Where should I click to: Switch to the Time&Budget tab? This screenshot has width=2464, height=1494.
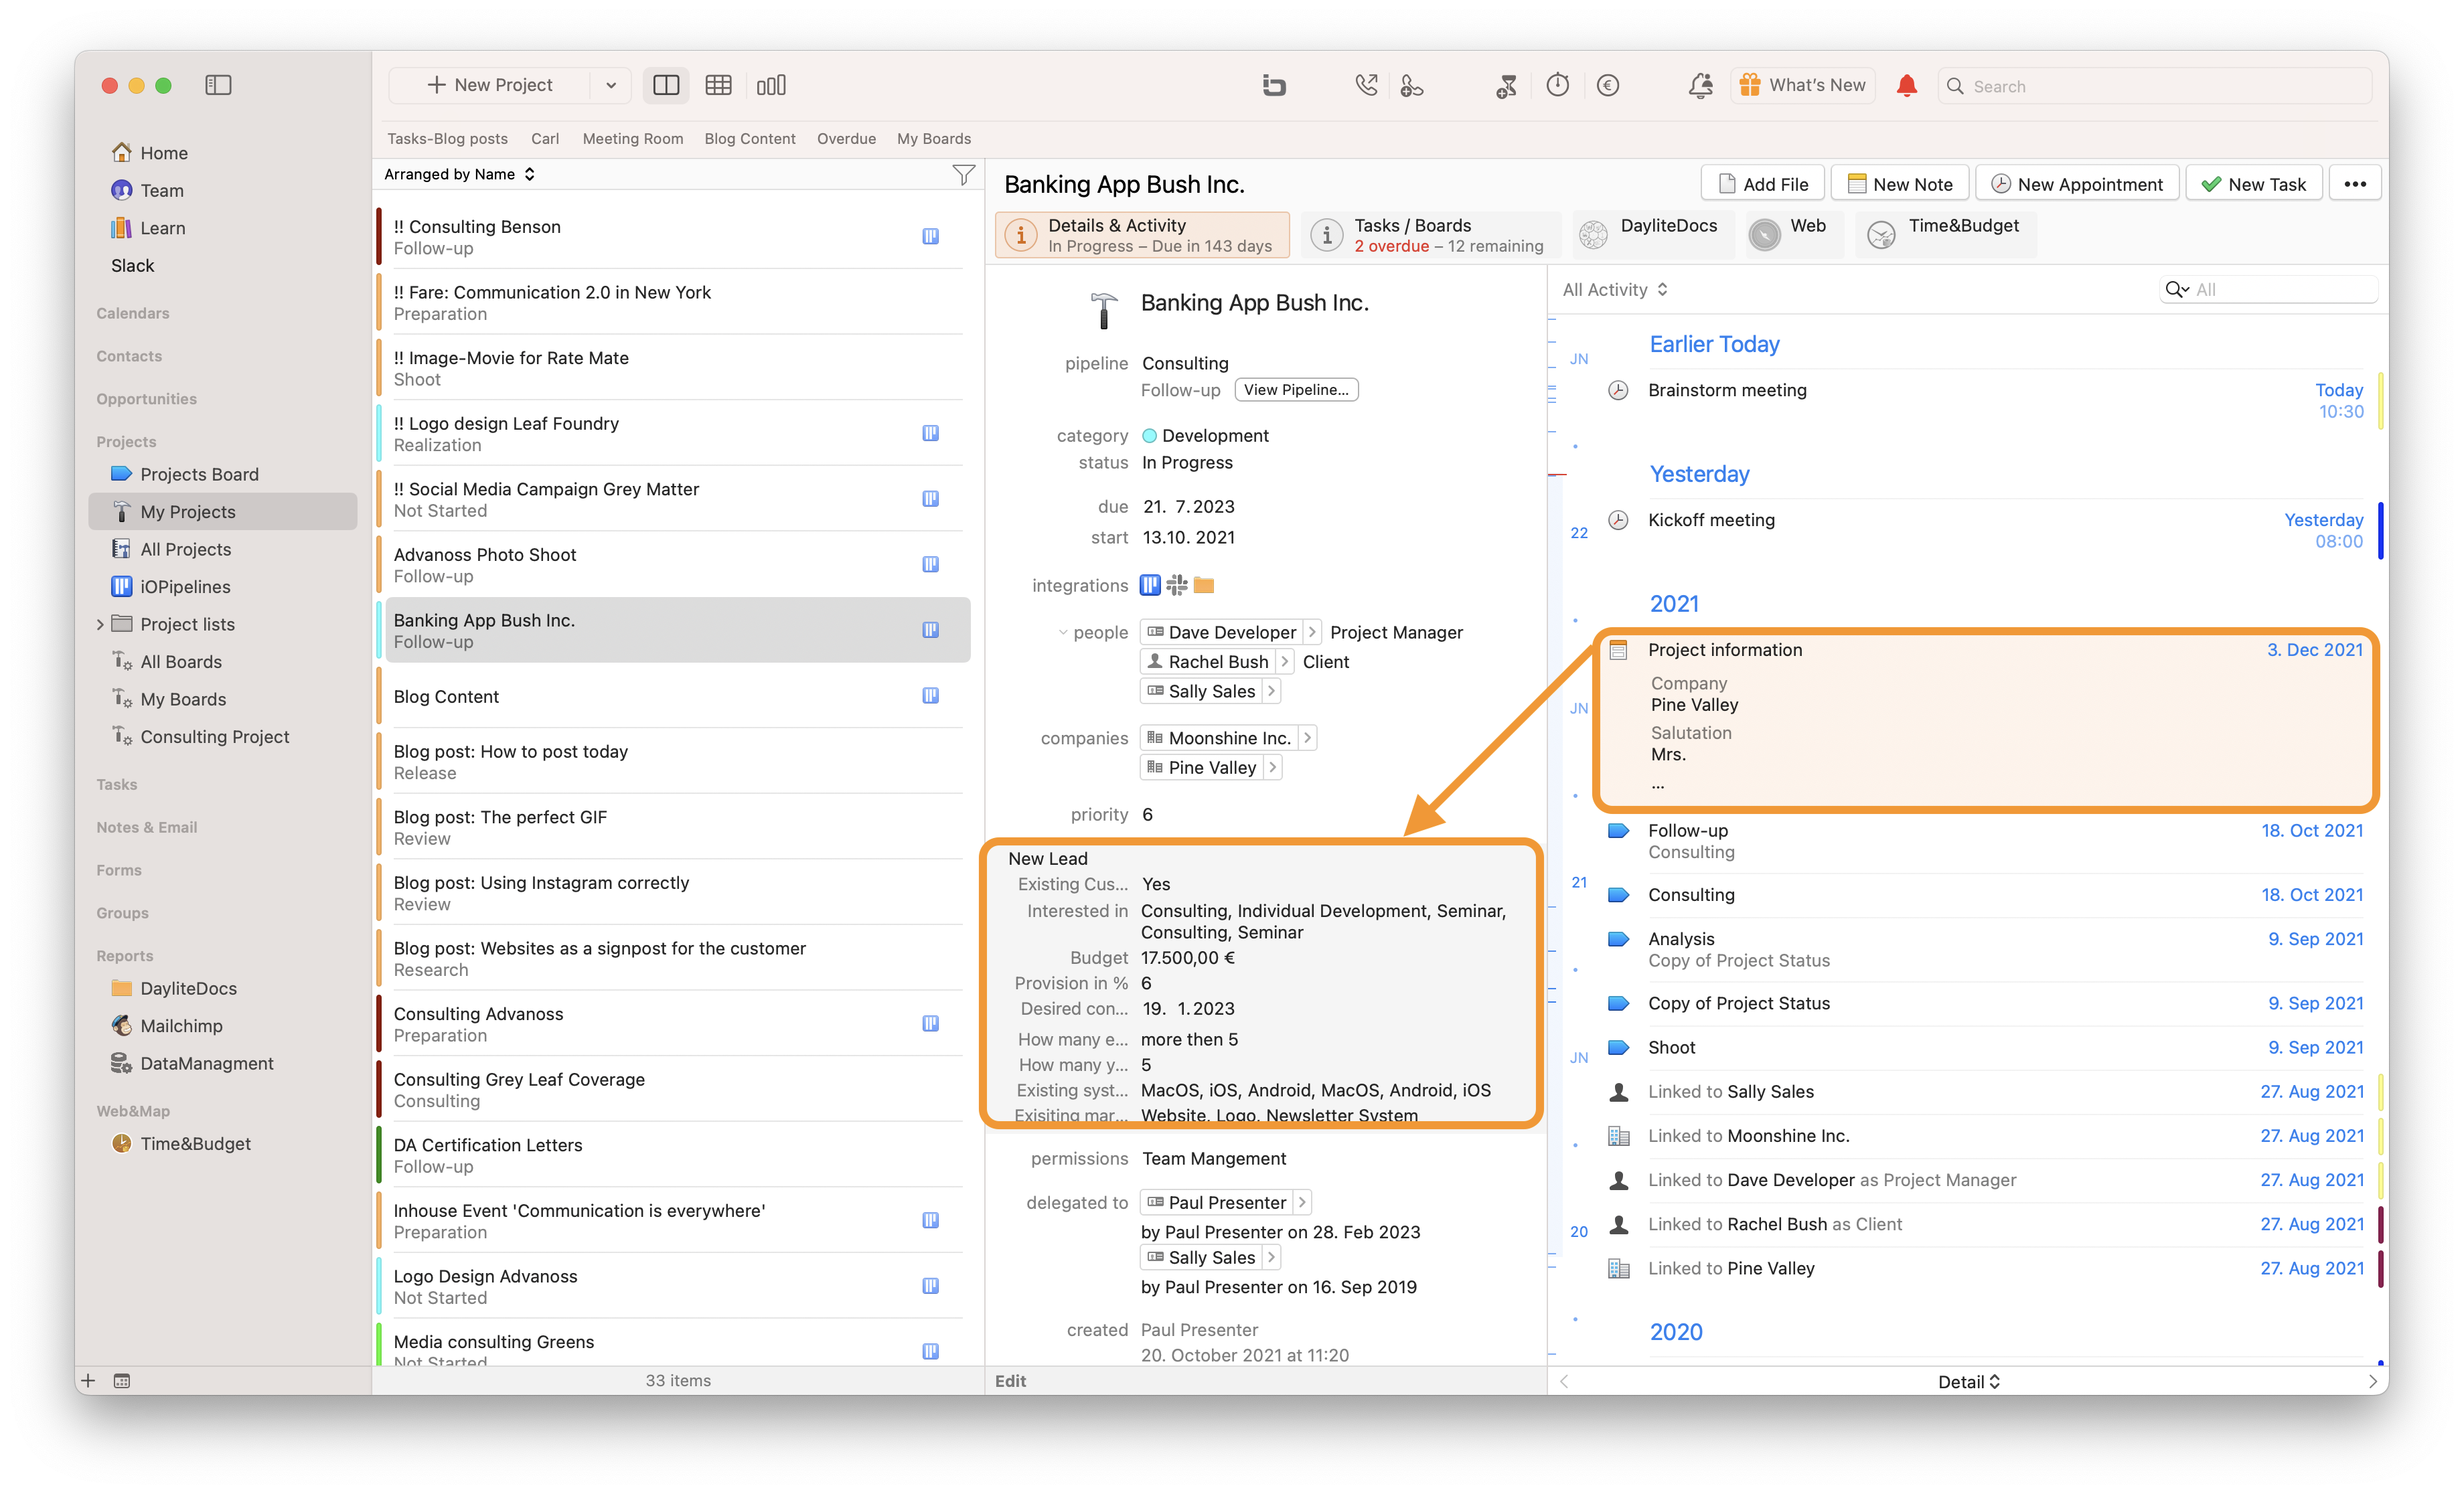(1945, 235)
